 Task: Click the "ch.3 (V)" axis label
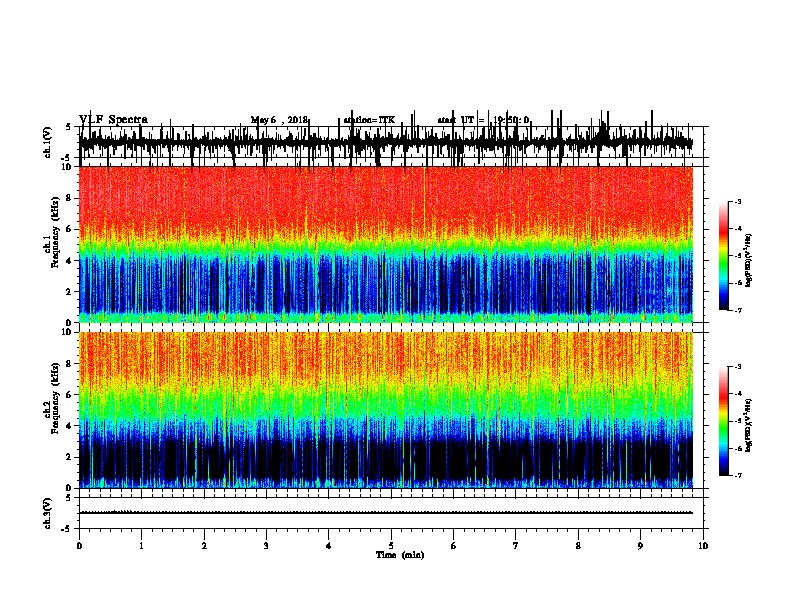[48, 513]
